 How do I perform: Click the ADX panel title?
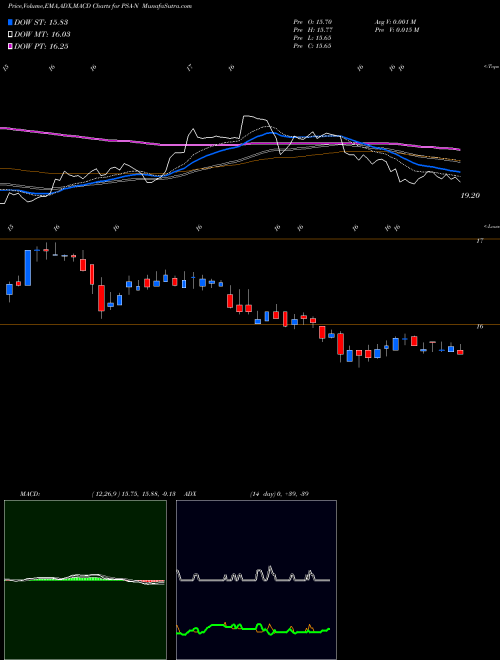pyautogui.click(x=190, y=494)
